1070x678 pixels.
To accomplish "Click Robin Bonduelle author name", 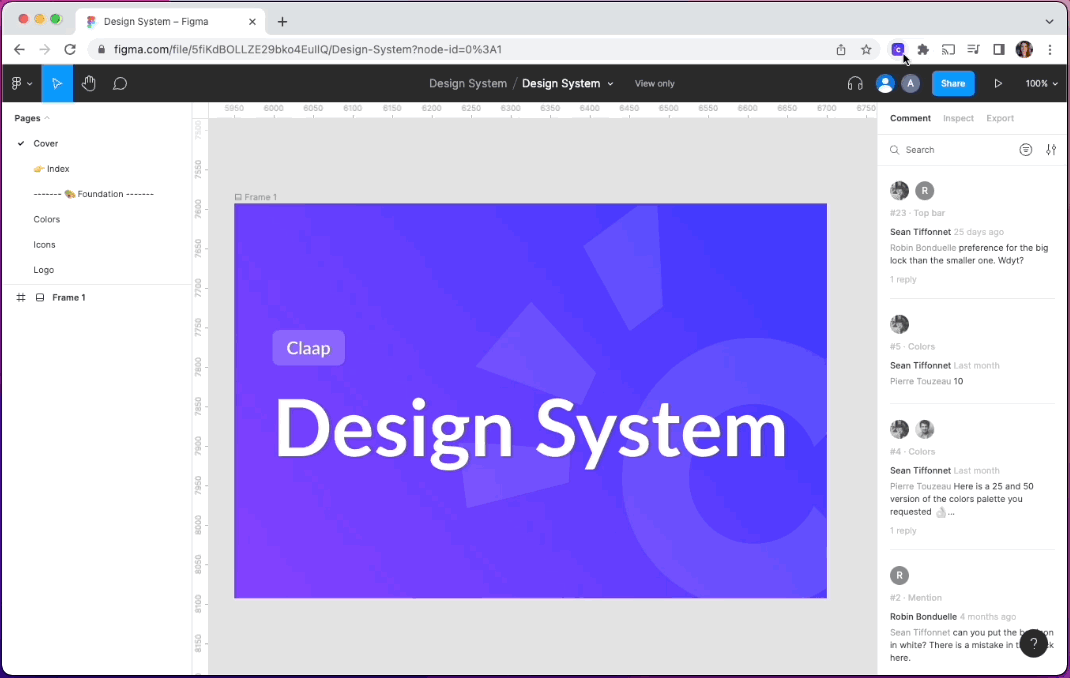I will click(923, 617).
